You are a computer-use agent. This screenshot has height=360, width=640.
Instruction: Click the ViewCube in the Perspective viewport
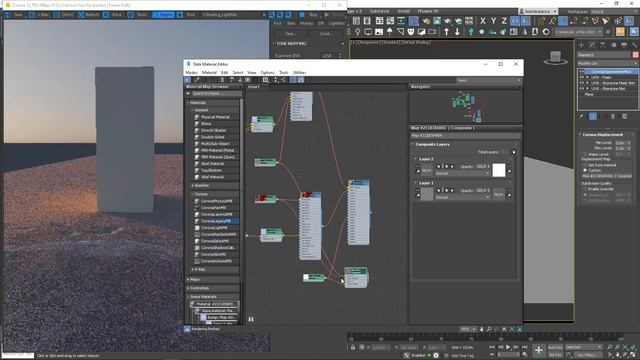555,58
